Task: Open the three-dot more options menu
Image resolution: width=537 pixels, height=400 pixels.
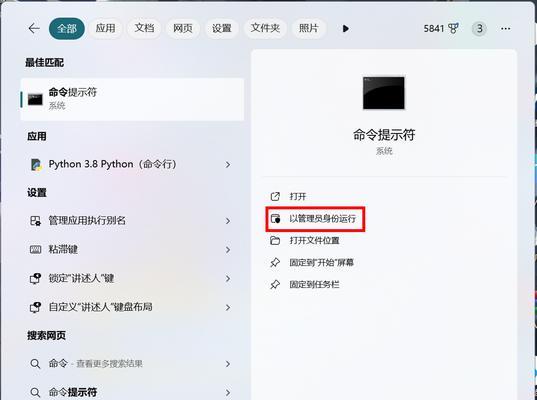Action: tap(505, 29)
